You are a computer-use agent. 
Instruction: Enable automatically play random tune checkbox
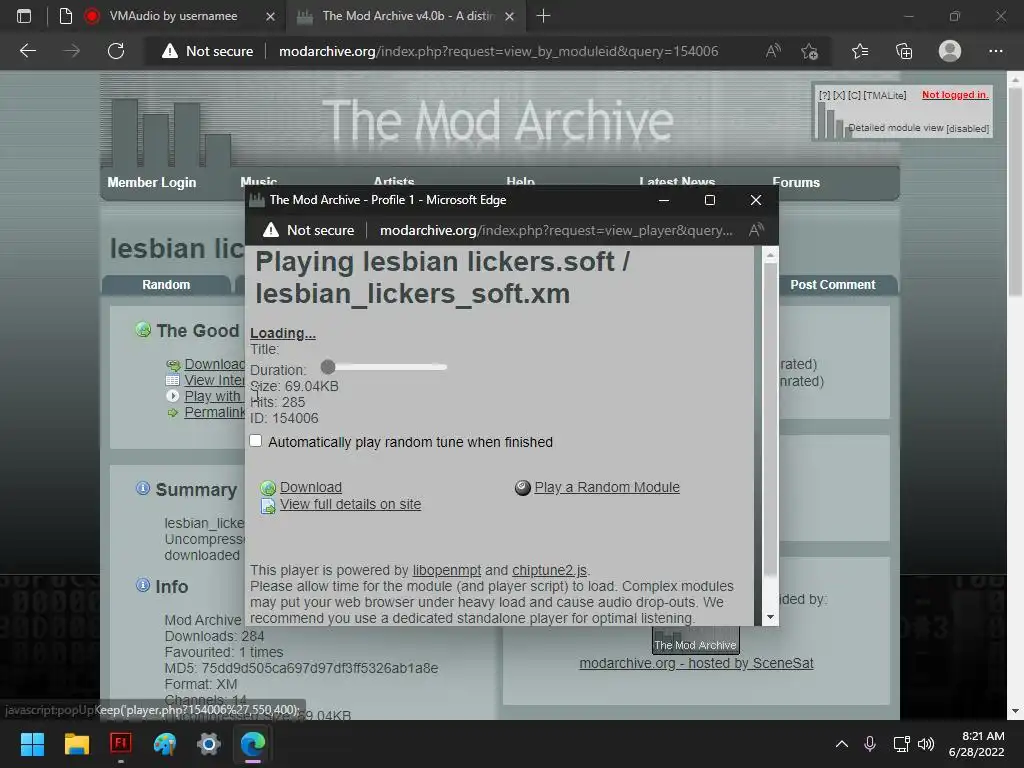click(256, 441)
